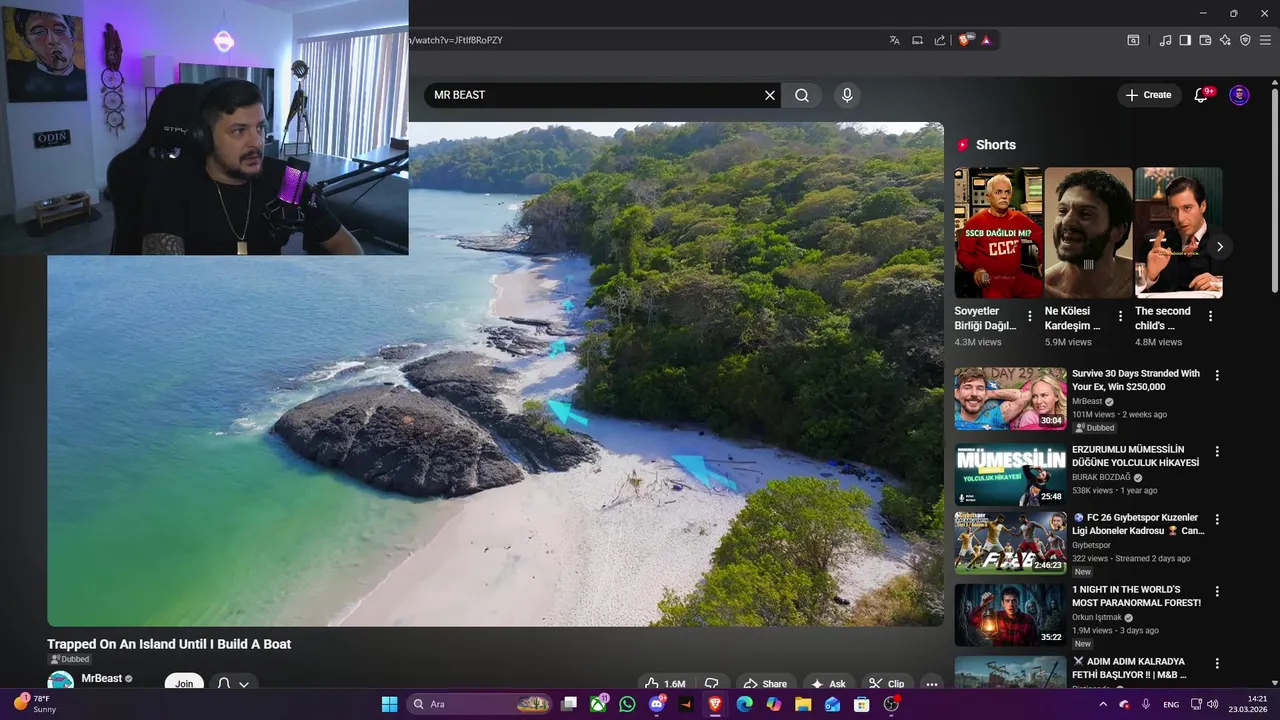Open FC 26 Giybetspor Kuzenler Ligi video
The height and width of the screenshot is (720, 1280).
coord(1138,524)
